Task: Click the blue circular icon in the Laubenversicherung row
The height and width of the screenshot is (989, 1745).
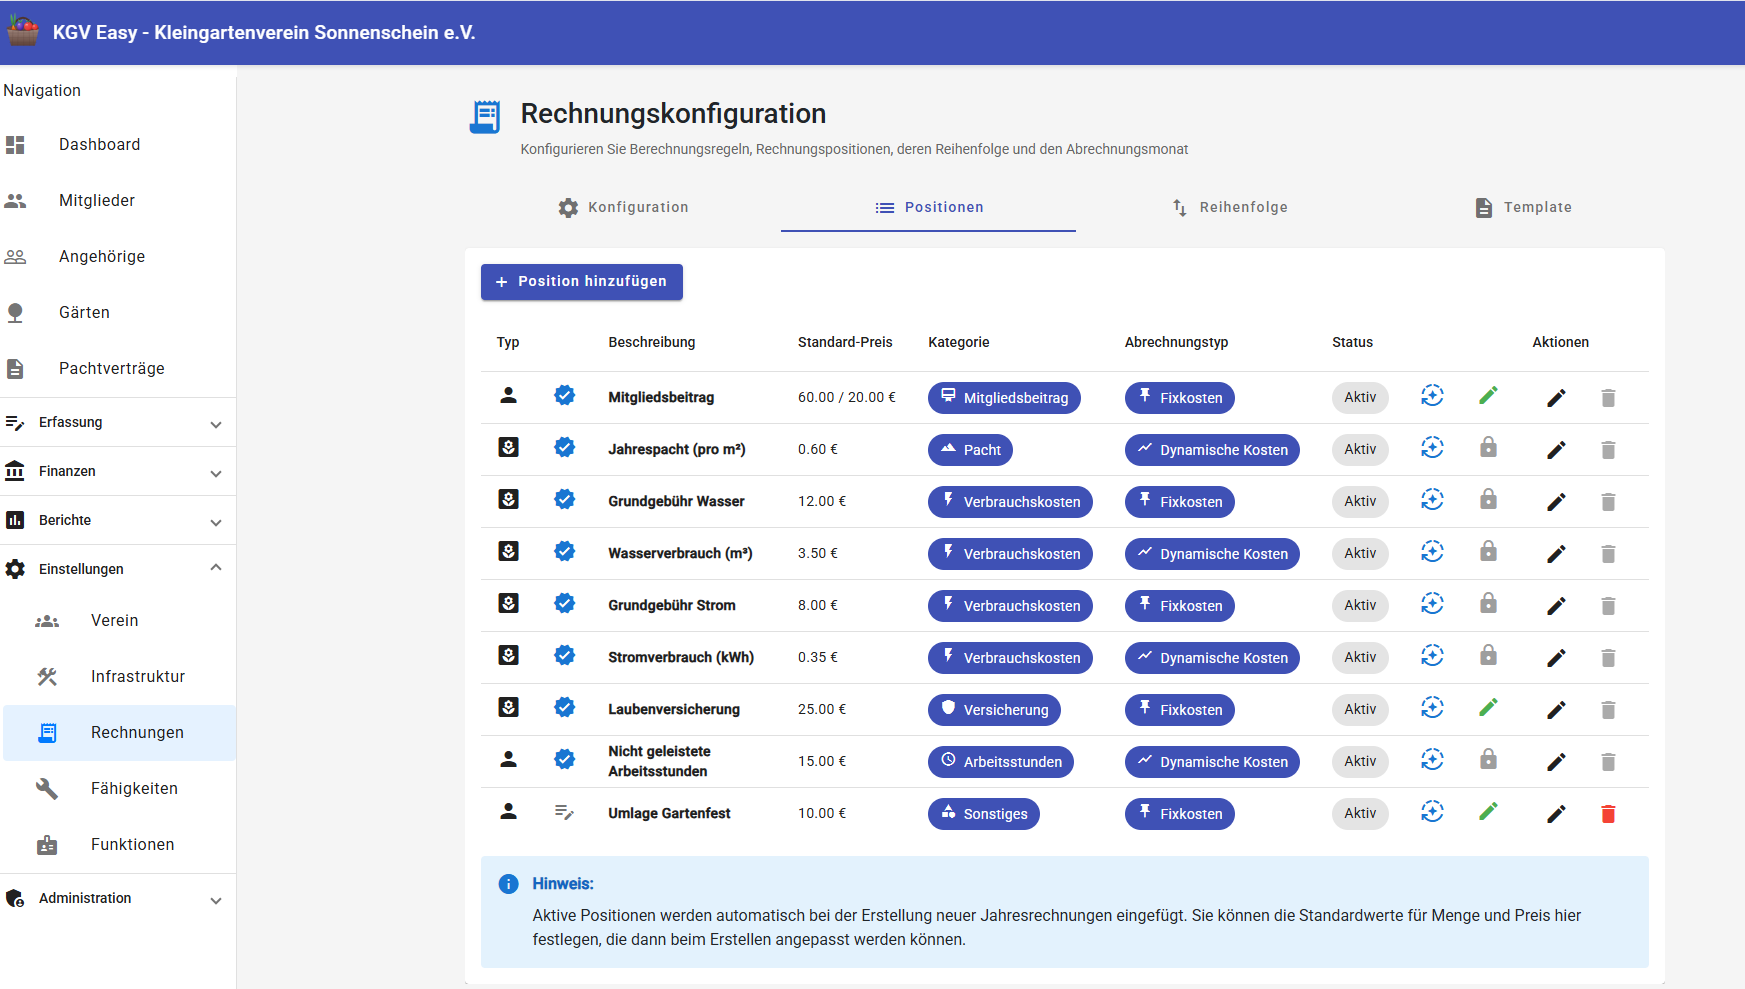Action: coord(1432,708)
